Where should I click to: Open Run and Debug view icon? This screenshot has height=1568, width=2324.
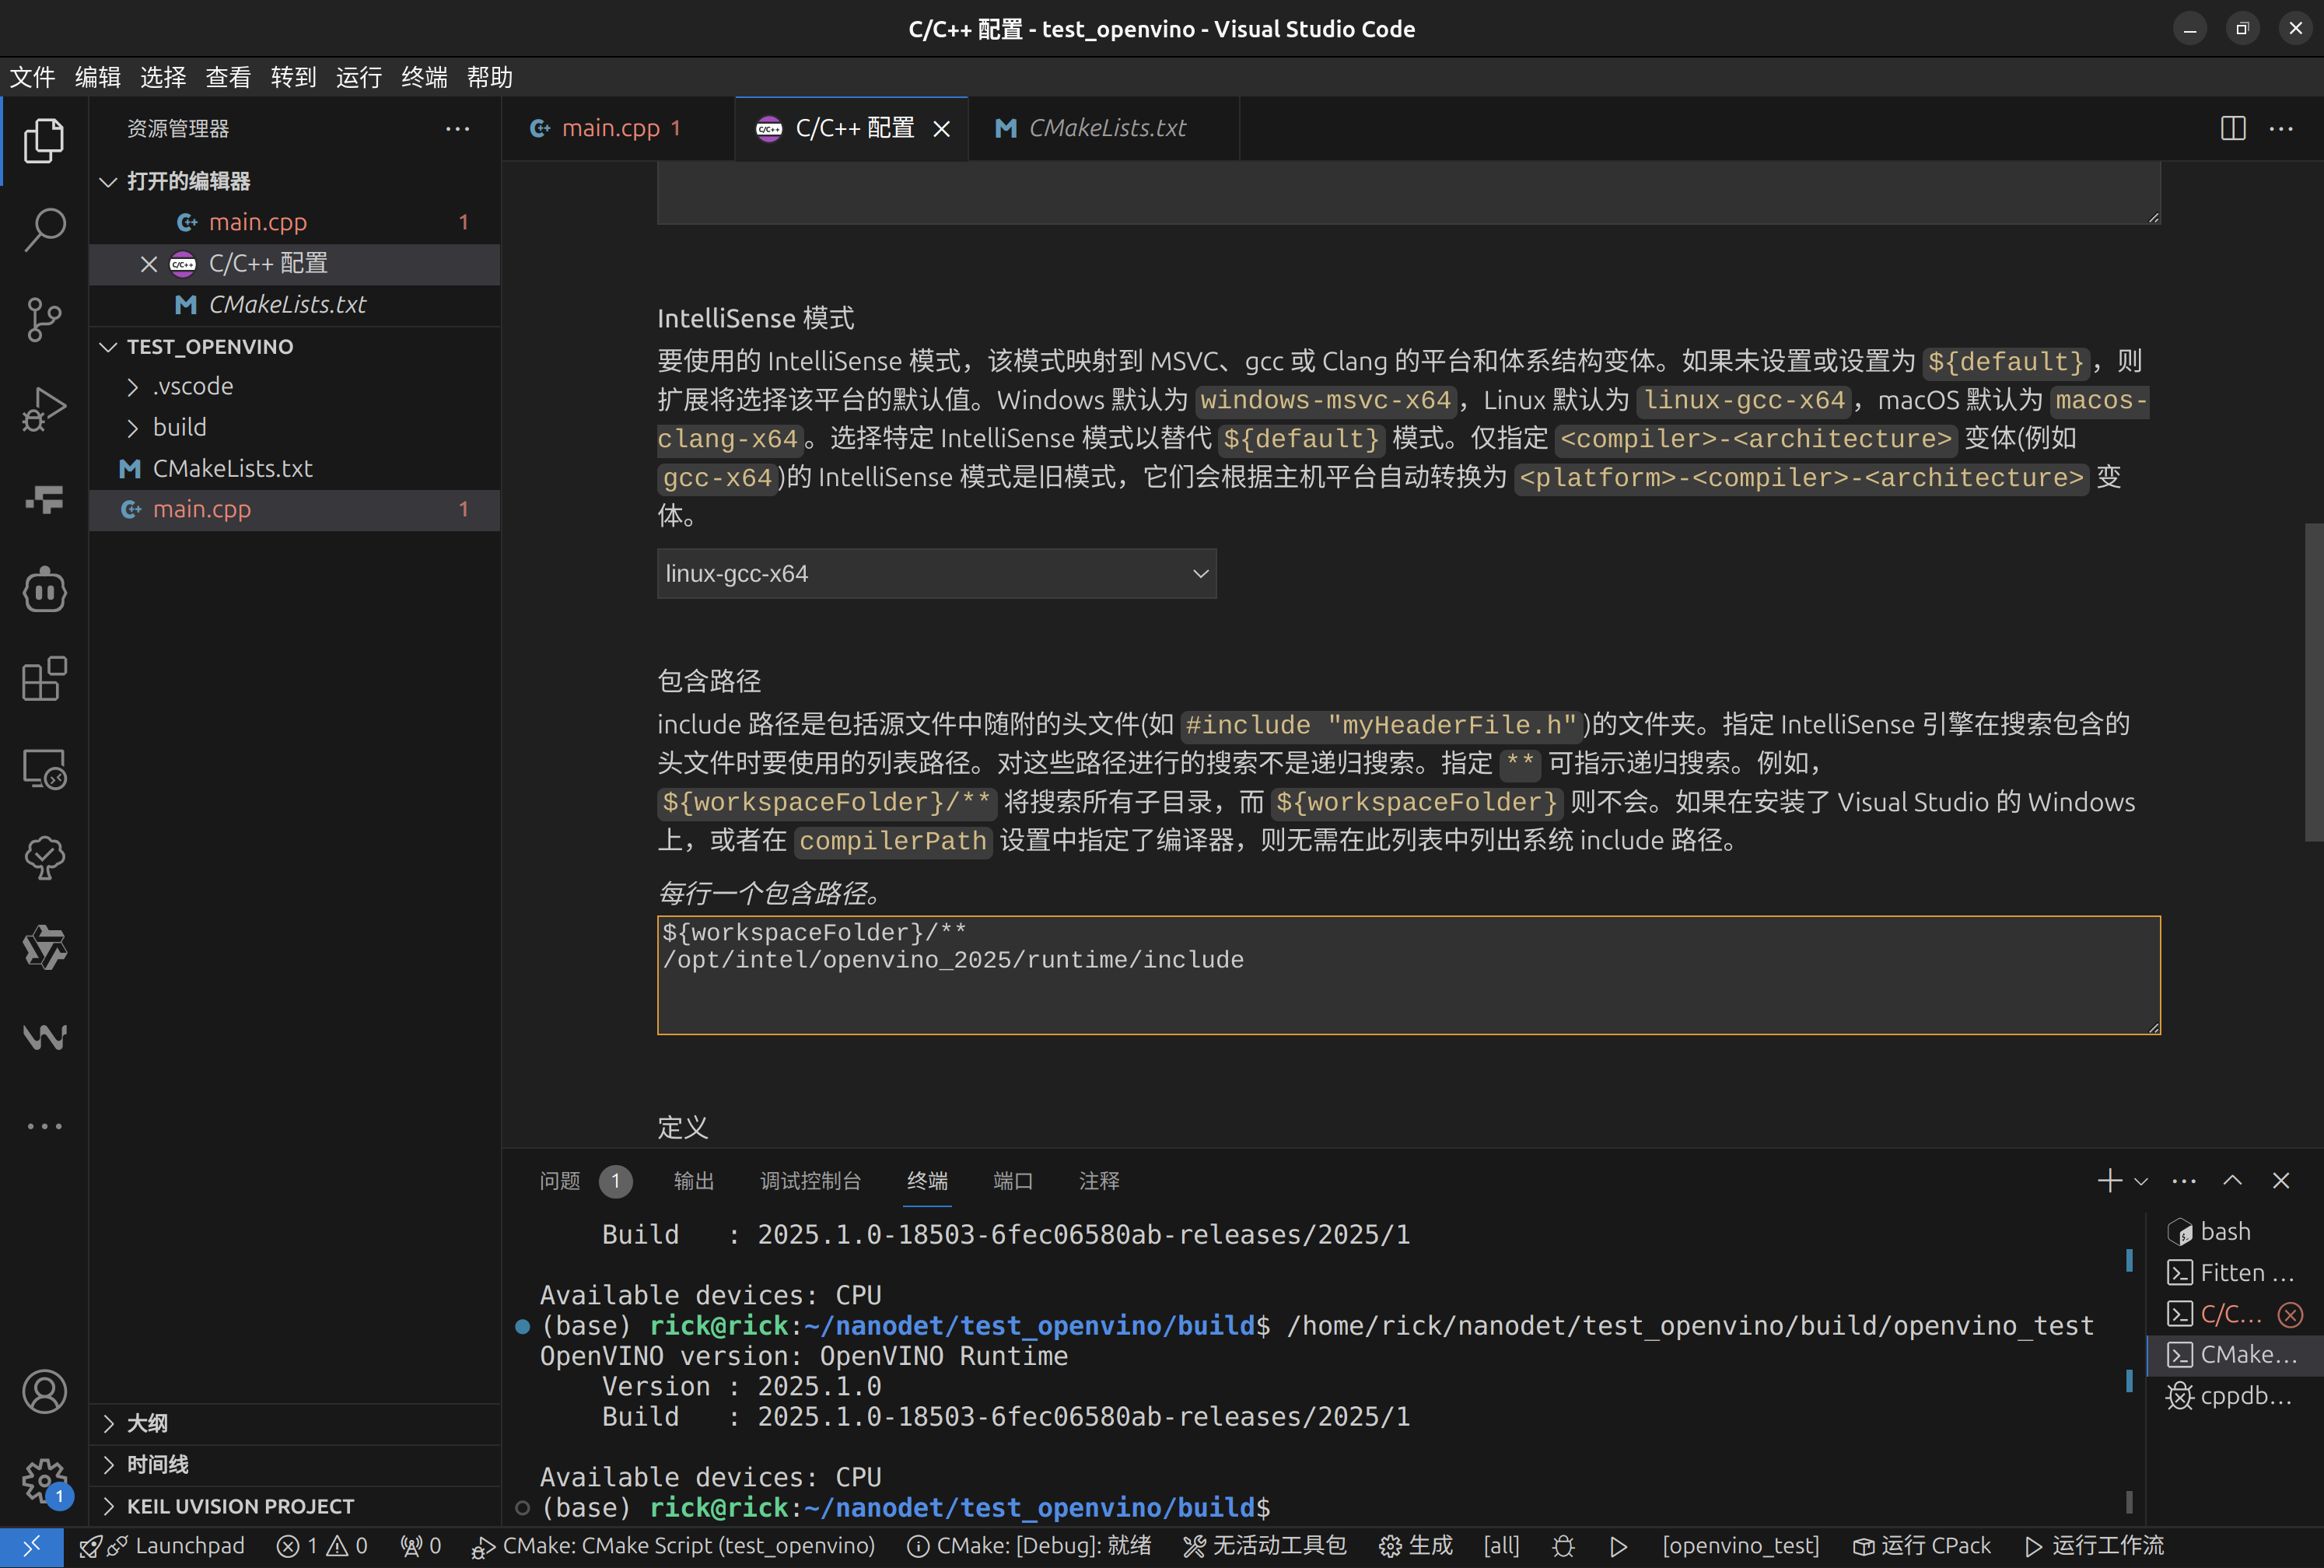coord(44,408)
